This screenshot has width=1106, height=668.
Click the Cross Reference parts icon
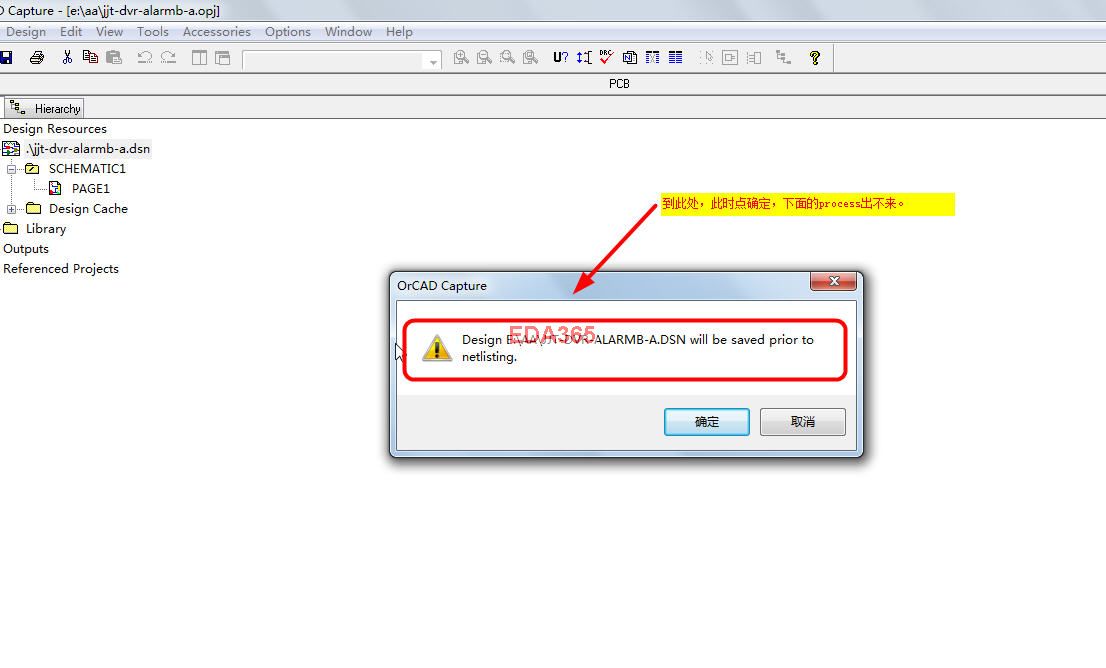point(652,58)
